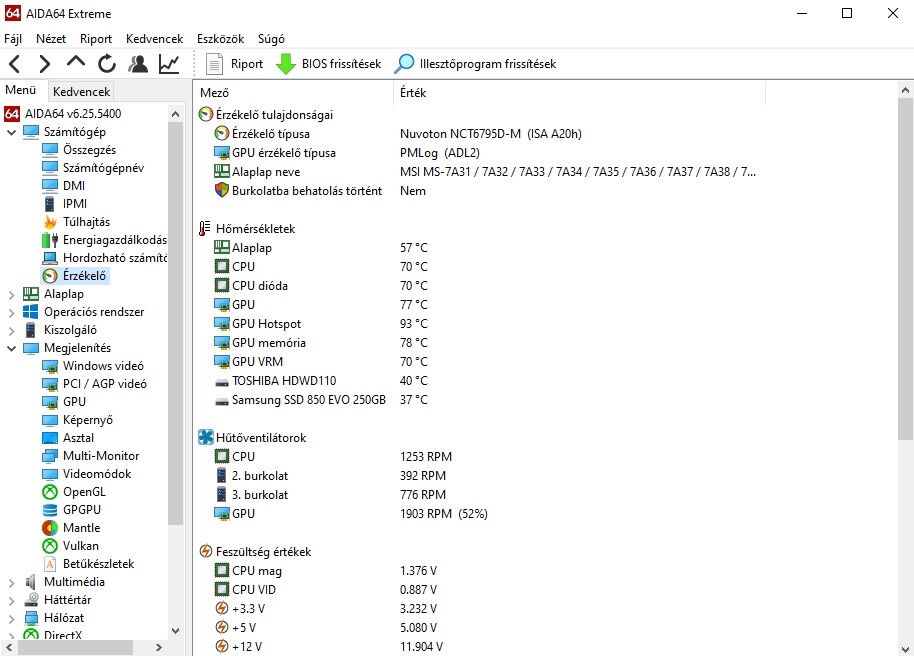This screenshot has width=914, height=656.
Task: Click Illesztőprogram frissítések button
Action: coord(475,64)
